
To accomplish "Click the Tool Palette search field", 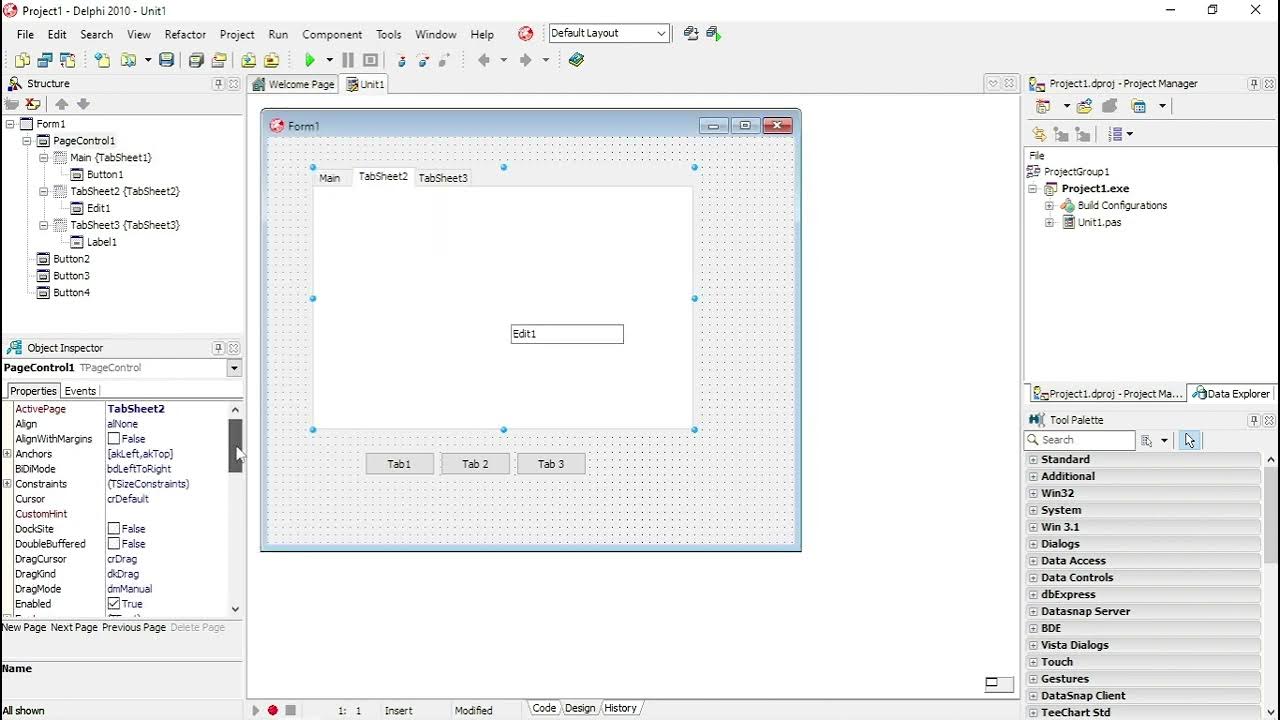I will coord(1080,440).
